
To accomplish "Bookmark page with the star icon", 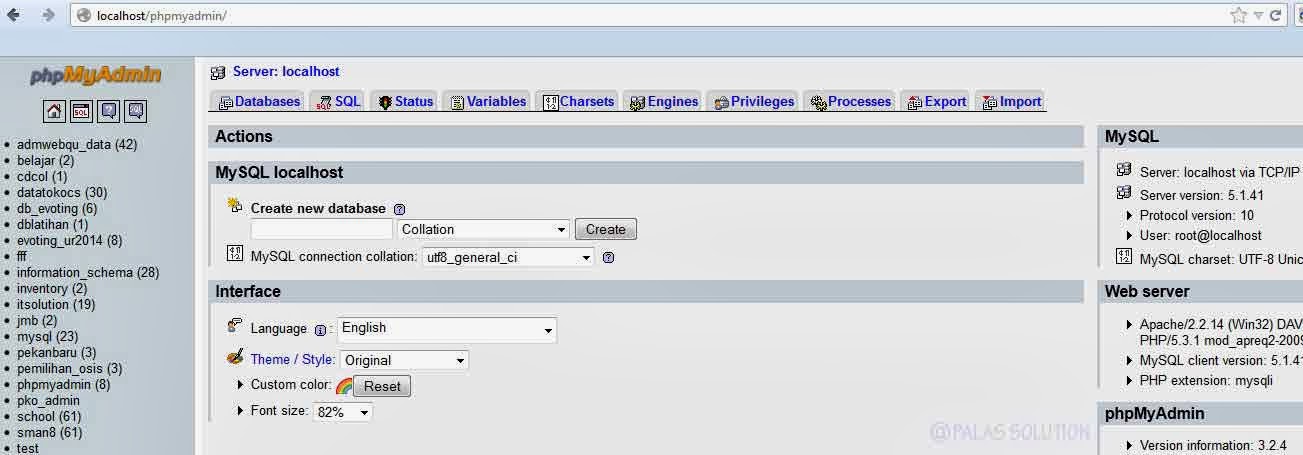I will click(x=1239, y=15).
